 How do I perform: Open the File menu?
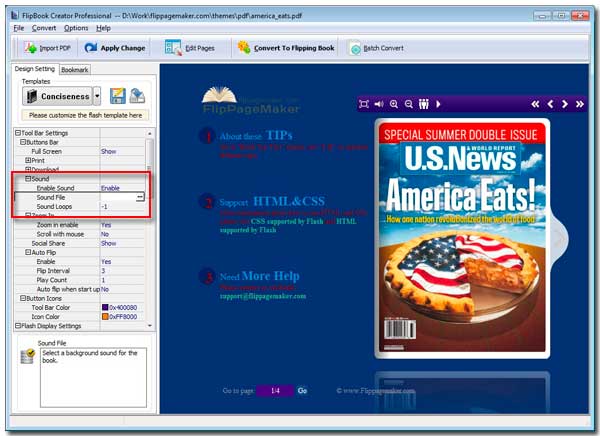click(x=18, y=28)
